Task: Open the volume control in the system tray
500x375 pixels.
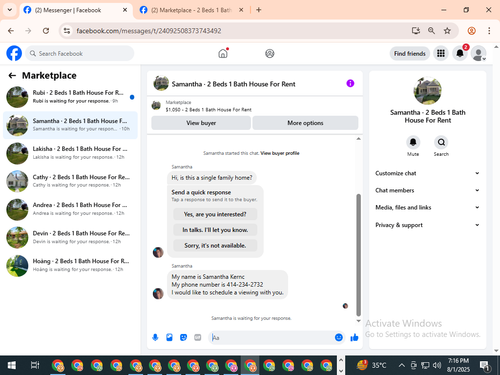Action: tap(437, 366)
